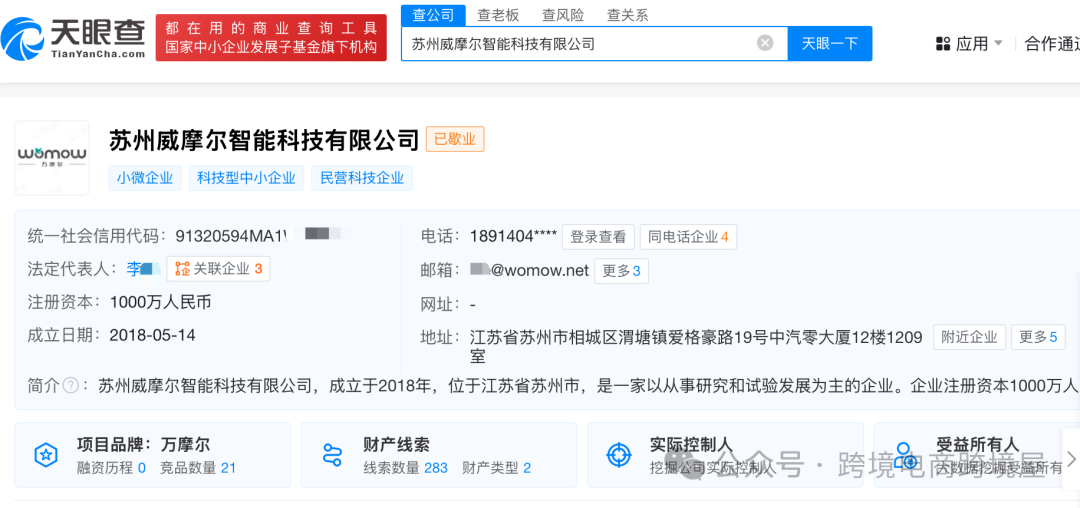Select the 民营科技企业 tag

pyautogui.click(x=362, y=178)
